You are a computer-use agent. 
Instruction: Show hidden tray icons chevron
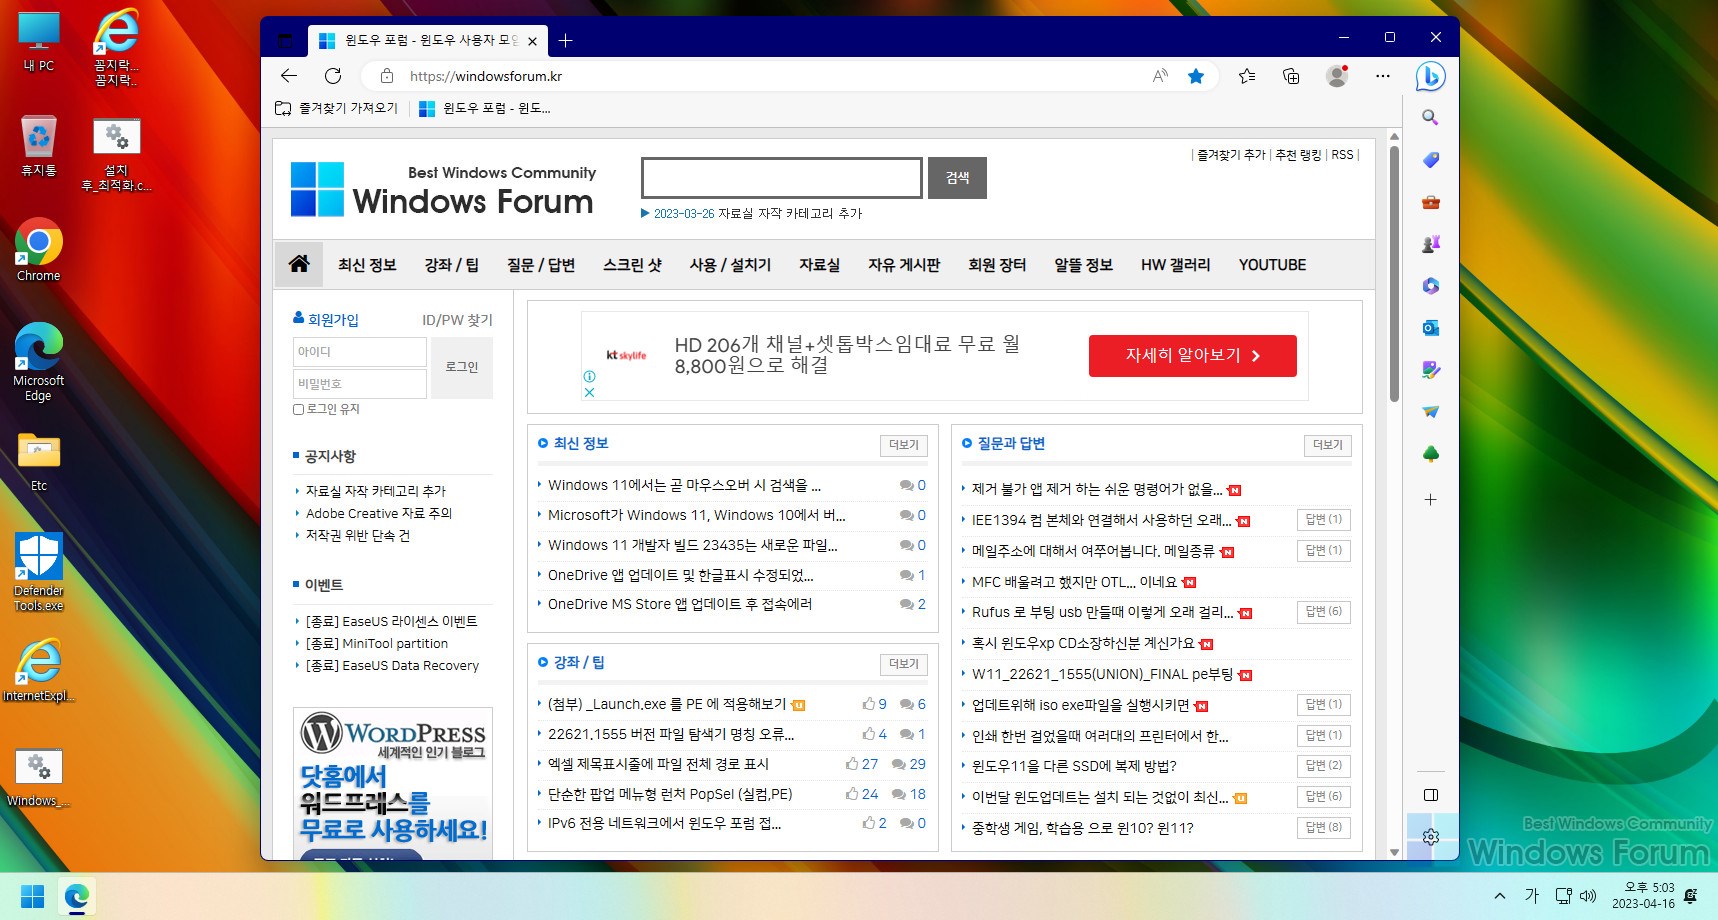coord(1499,896)
